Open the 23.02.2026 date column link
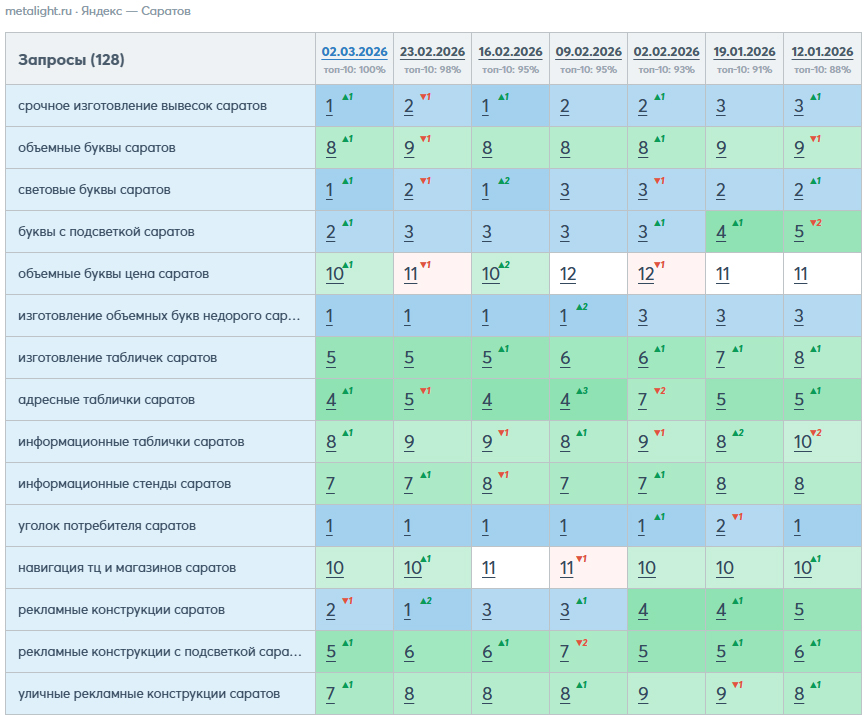 432,52
